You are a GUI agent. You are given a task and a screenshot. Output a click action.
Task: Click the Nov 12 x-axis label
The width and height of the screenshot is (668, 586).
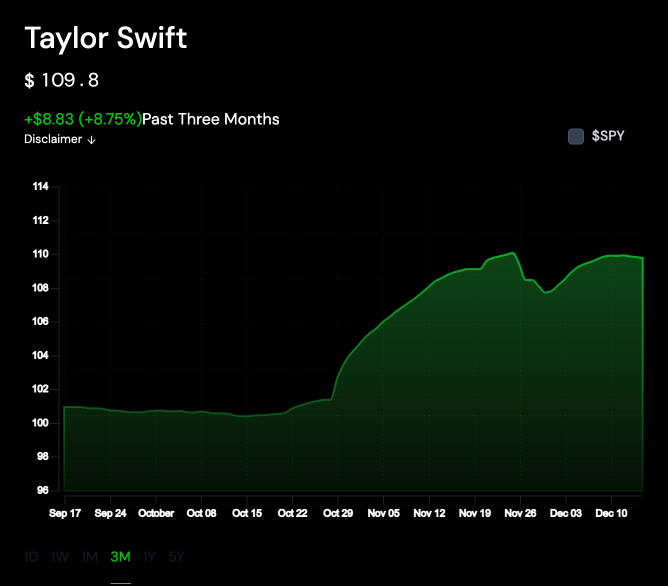[x=429, y=513]
